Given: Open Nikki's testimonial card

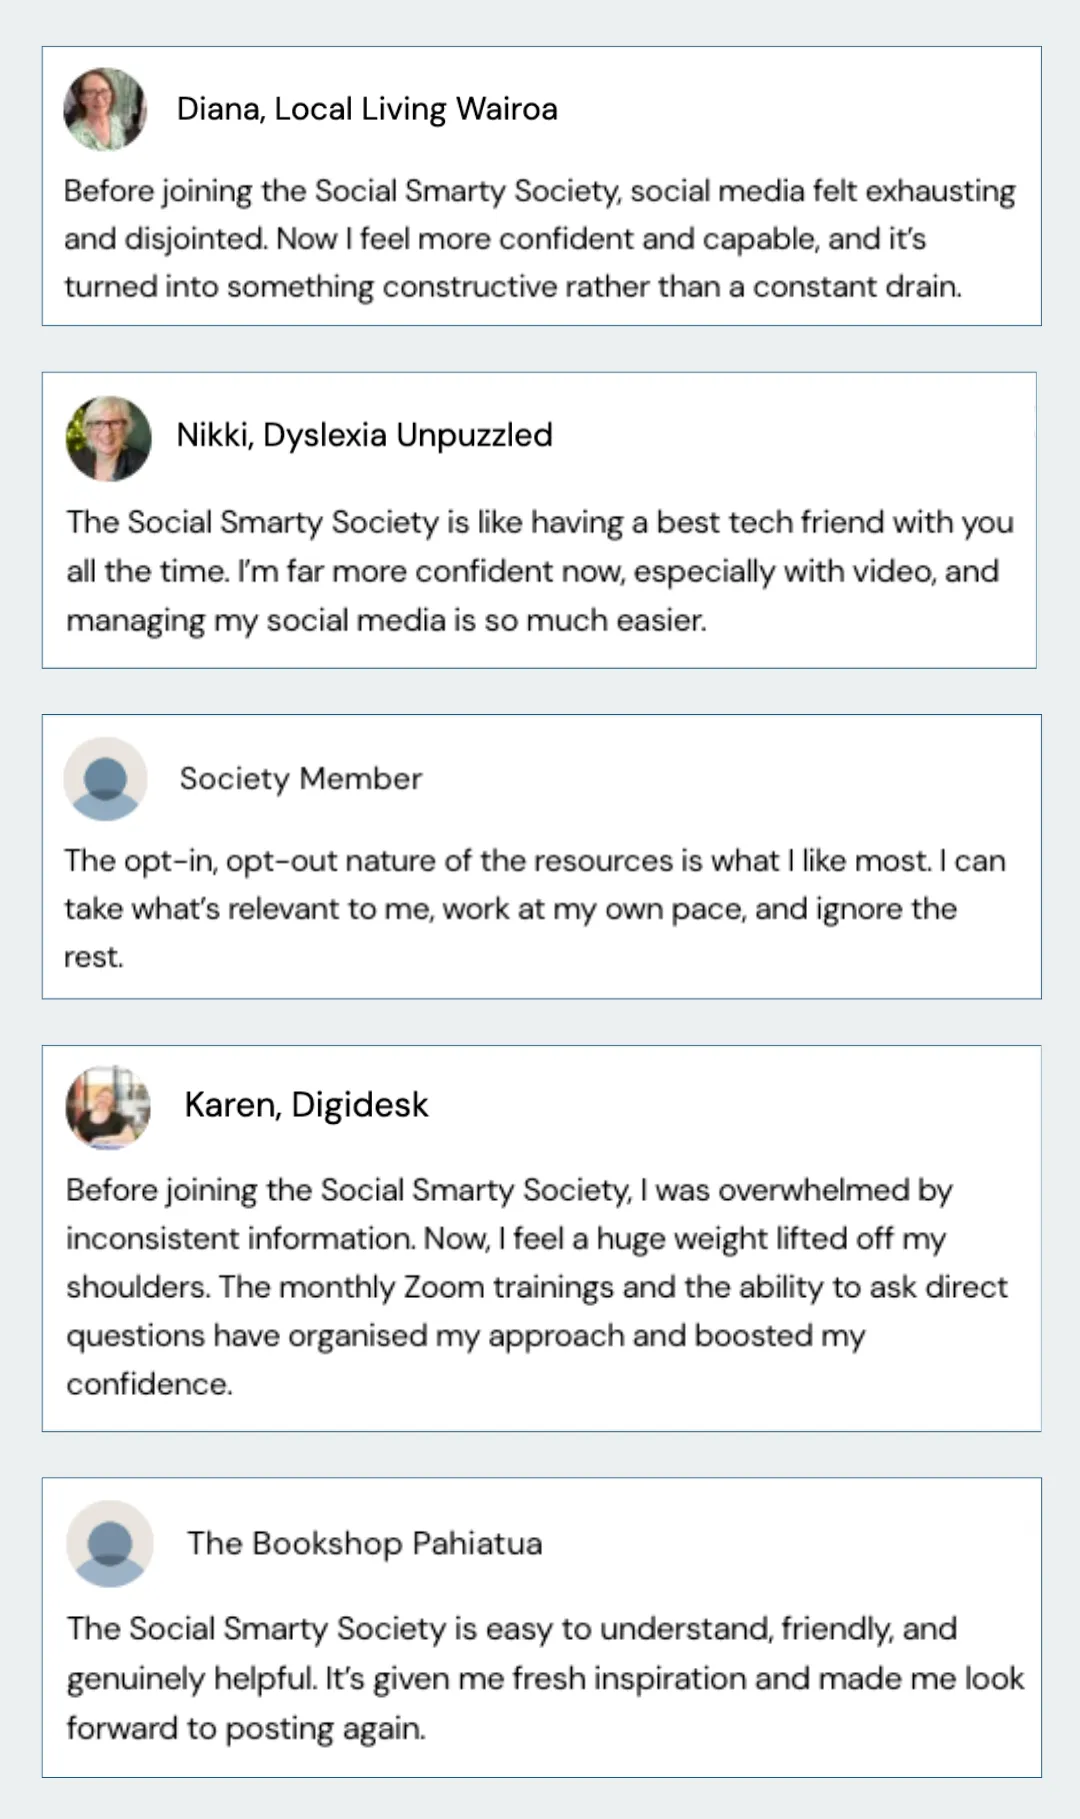Looking at the screenshot, I should tap(539, 520).
